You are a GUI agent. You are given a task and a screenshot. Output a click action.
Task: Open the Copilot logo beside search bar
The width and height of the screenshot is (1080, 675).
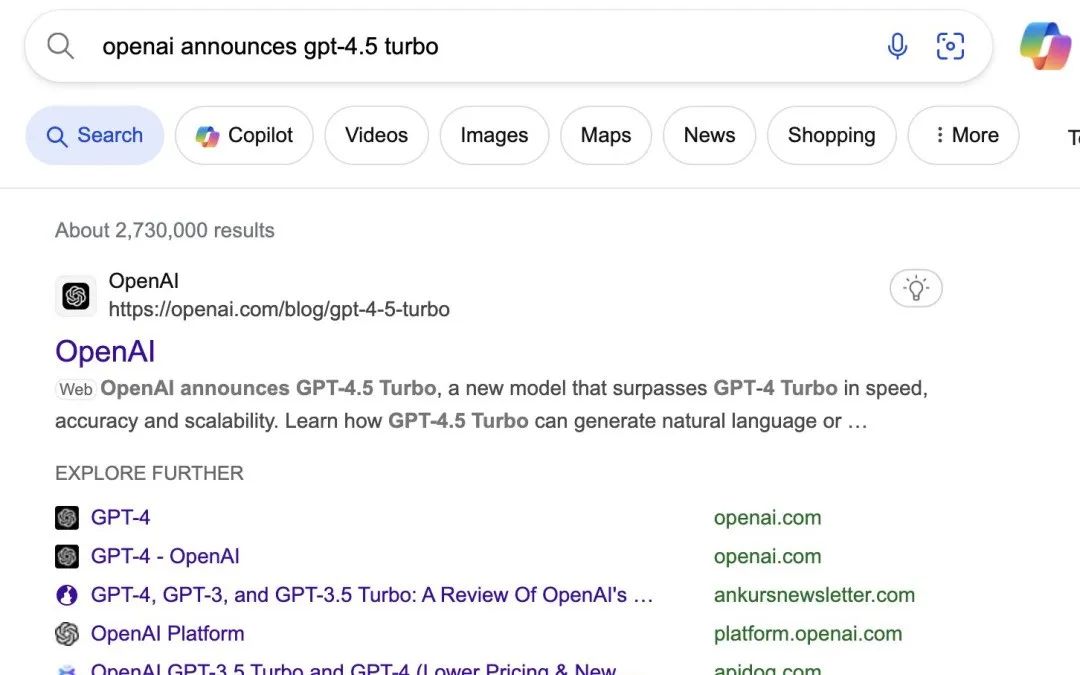tap(1045, 46)
